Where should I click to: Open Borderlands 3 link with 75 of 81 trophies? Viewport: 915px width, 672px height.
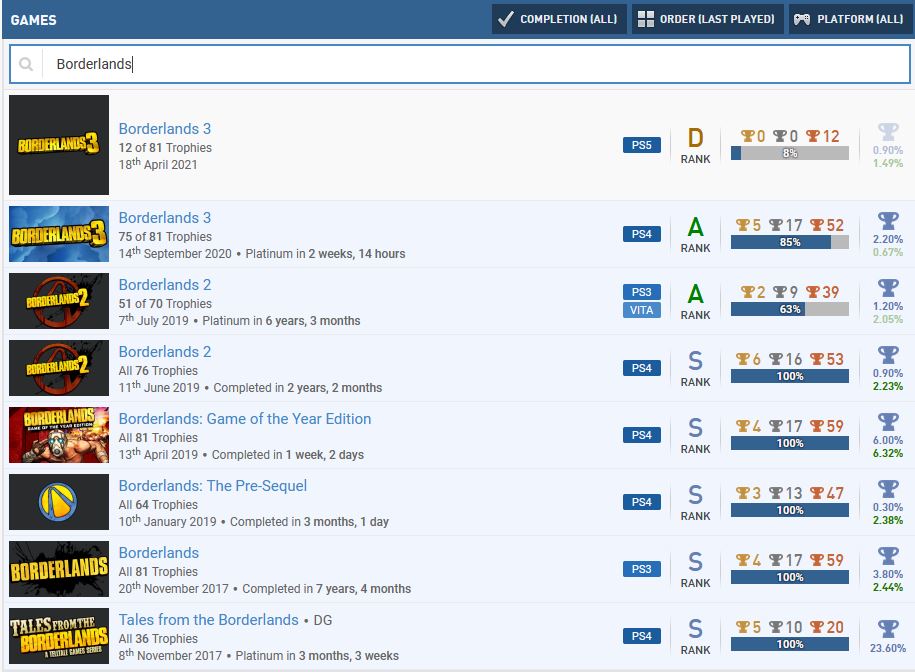coord(165,218)
